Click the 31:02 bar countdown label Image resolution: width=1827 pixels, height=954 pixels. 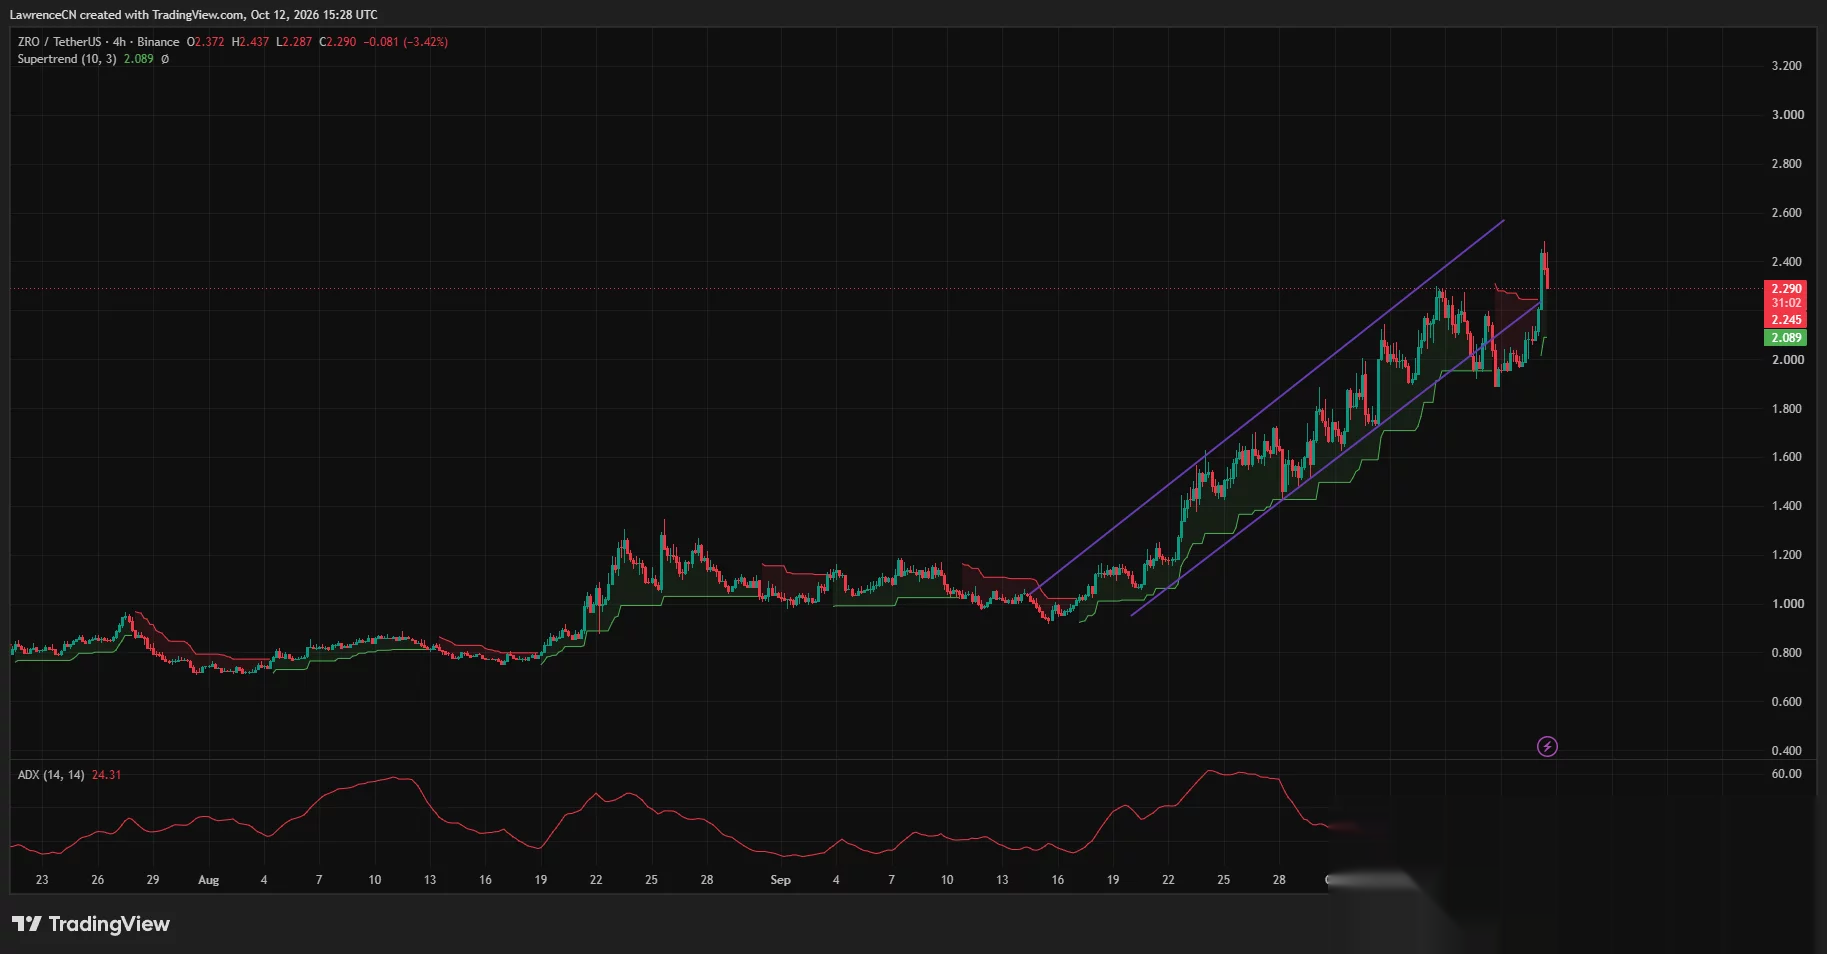coord(1785,303)
